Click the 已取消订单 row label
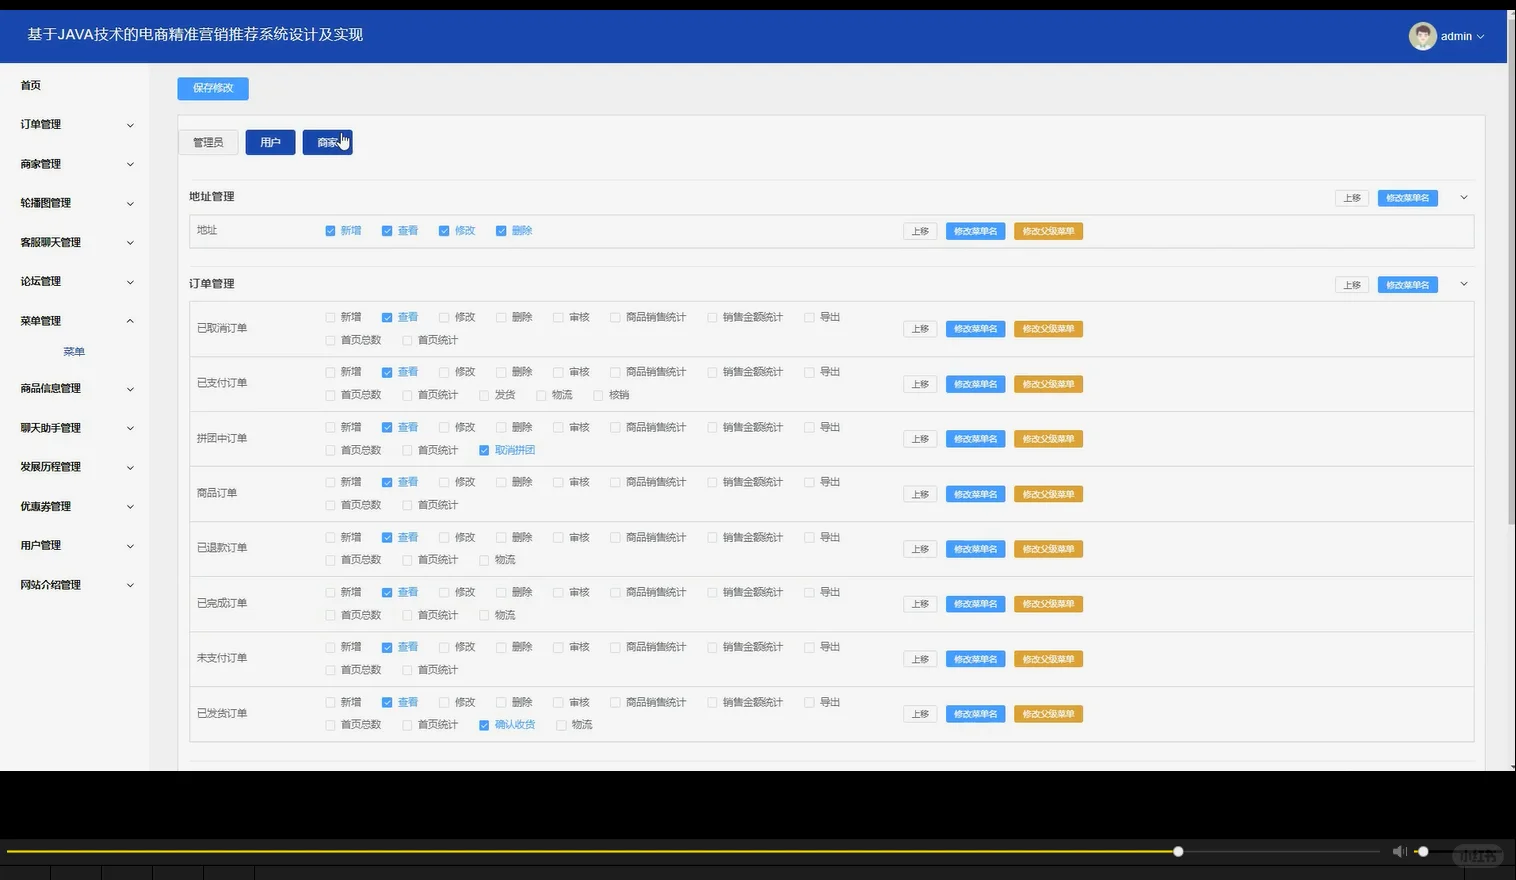 point(222,329)
